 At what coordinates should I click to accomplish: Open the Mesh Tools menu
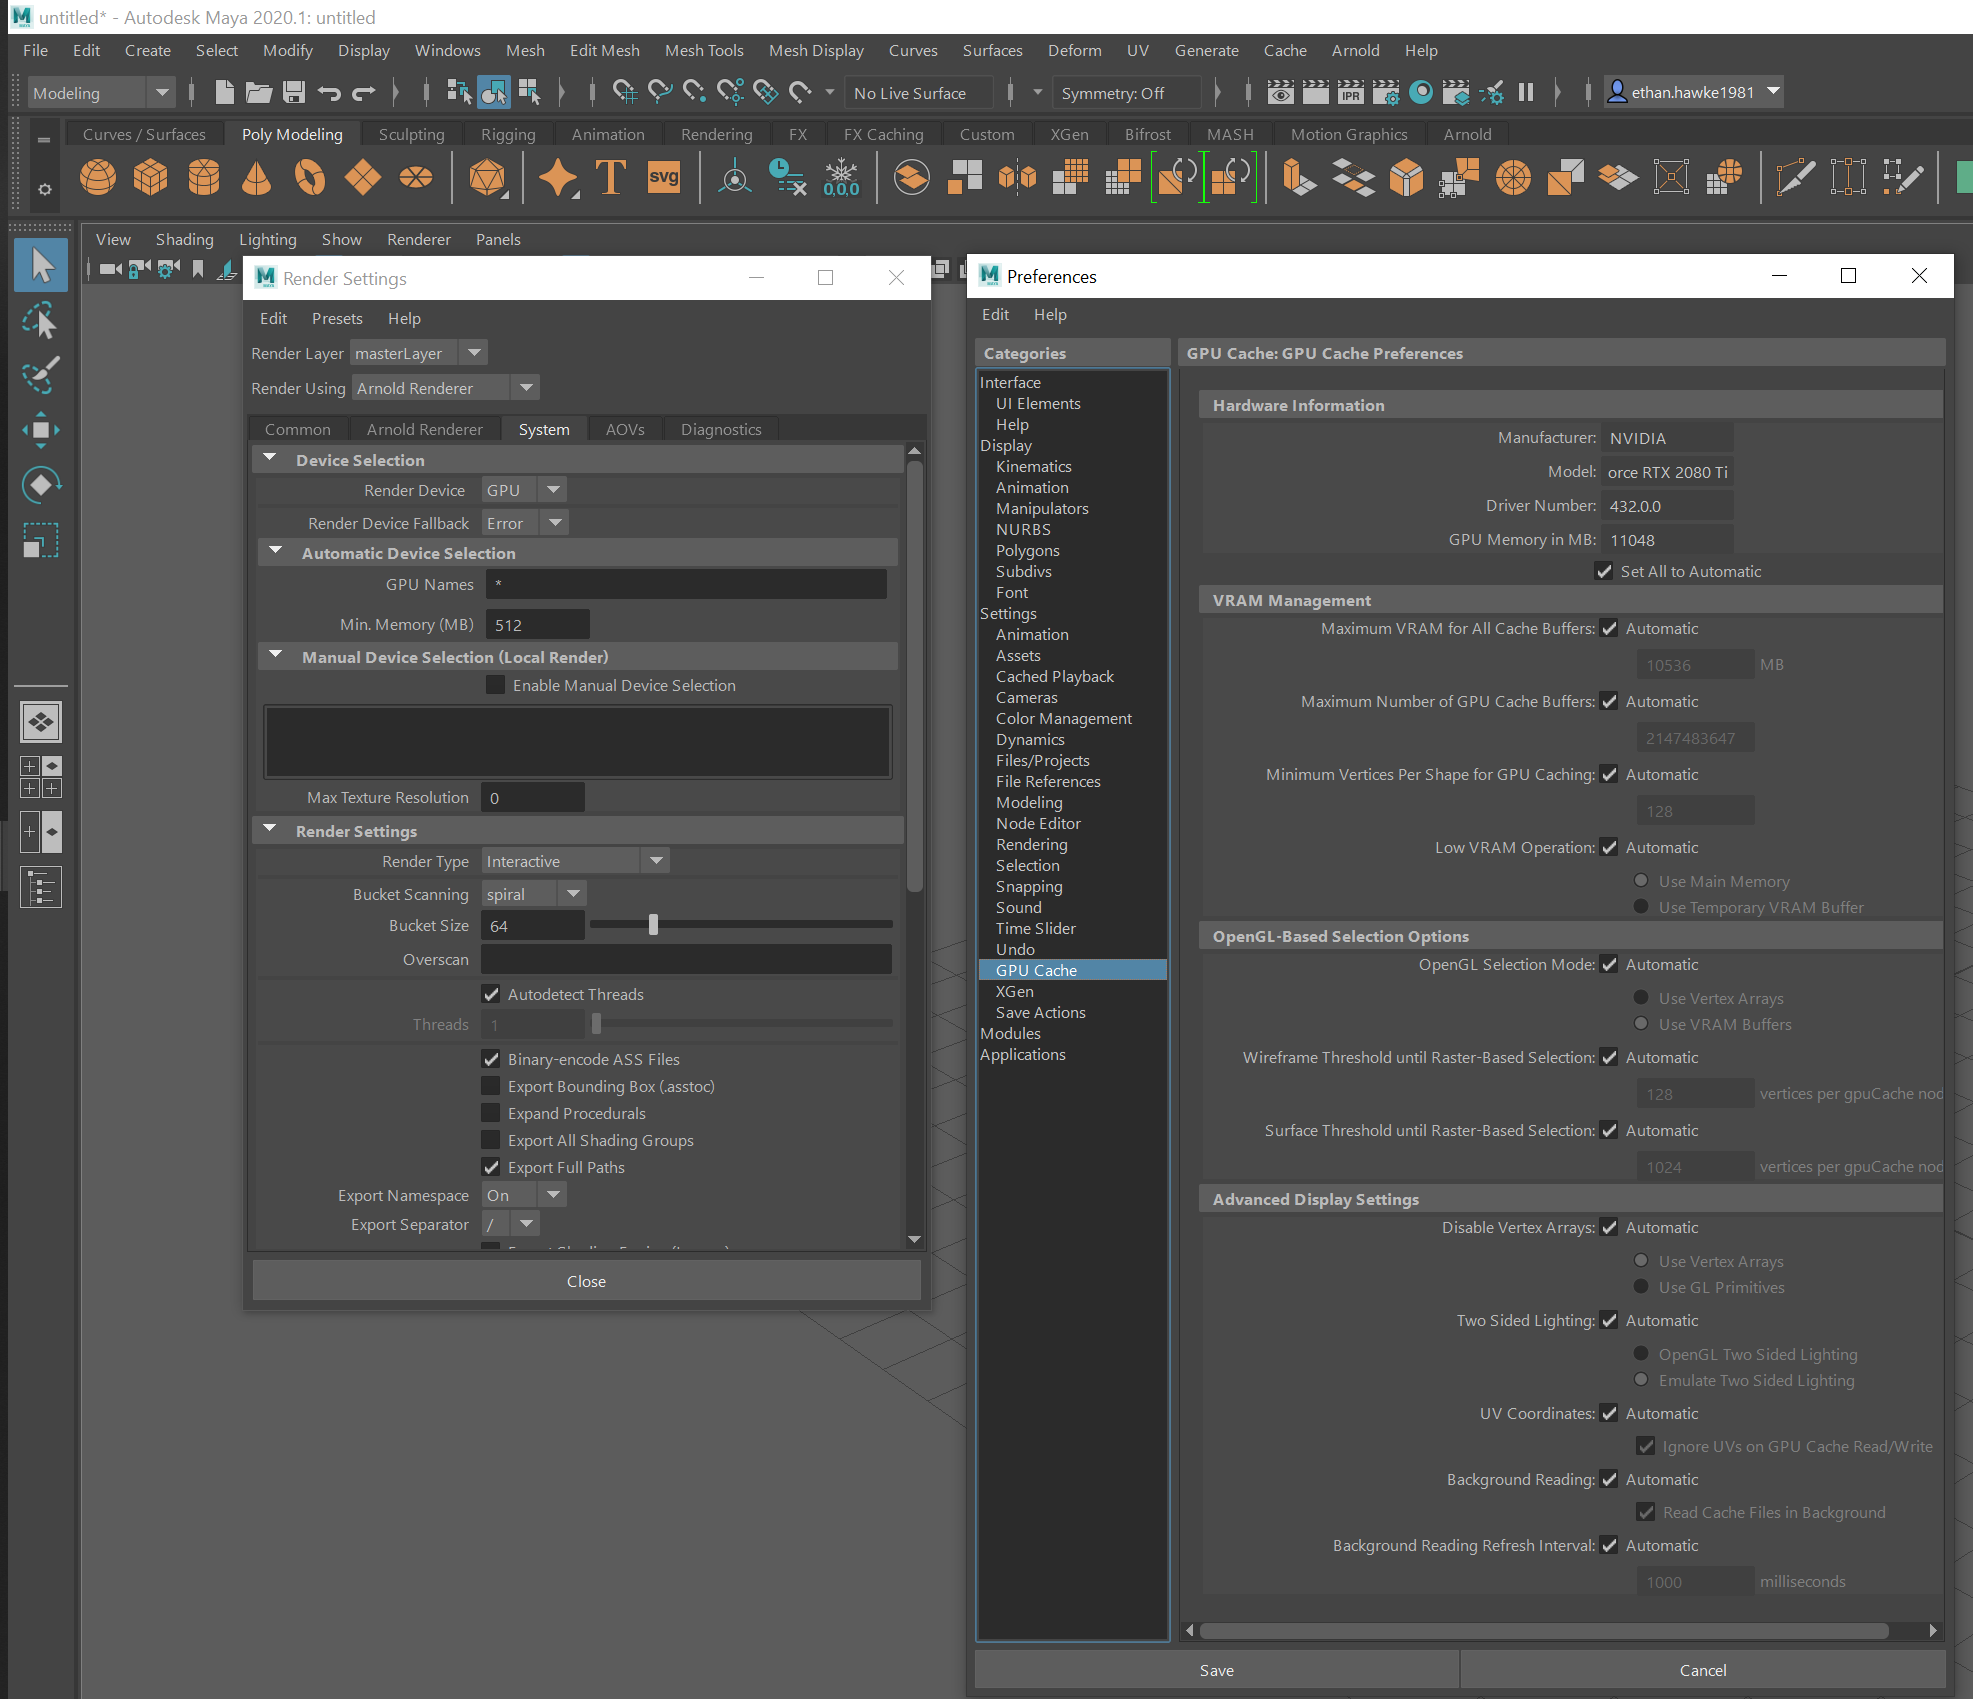pyautogui.click(x=704, y=50)
